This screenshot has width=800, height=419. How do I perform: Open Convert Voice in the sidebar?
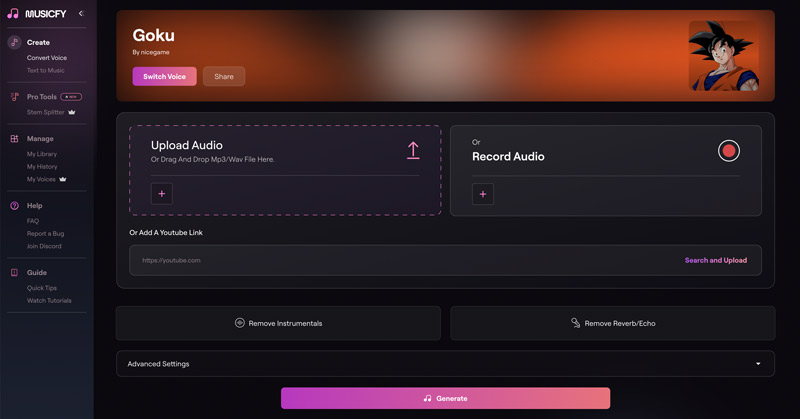pos(47,58)
